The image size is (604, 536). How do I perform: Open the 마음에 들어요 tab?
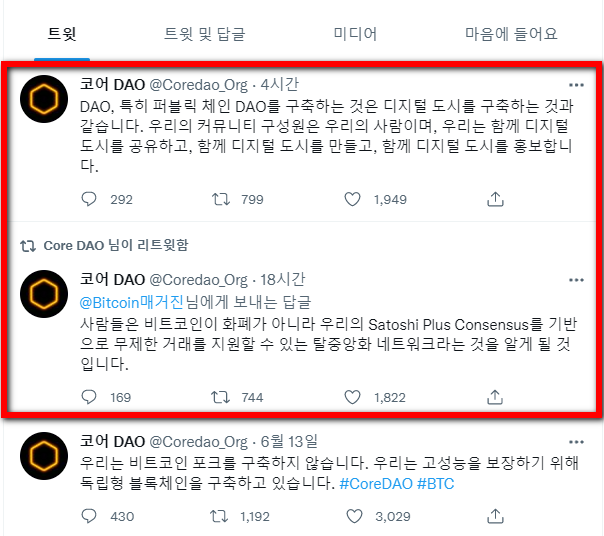coord(511,34)
